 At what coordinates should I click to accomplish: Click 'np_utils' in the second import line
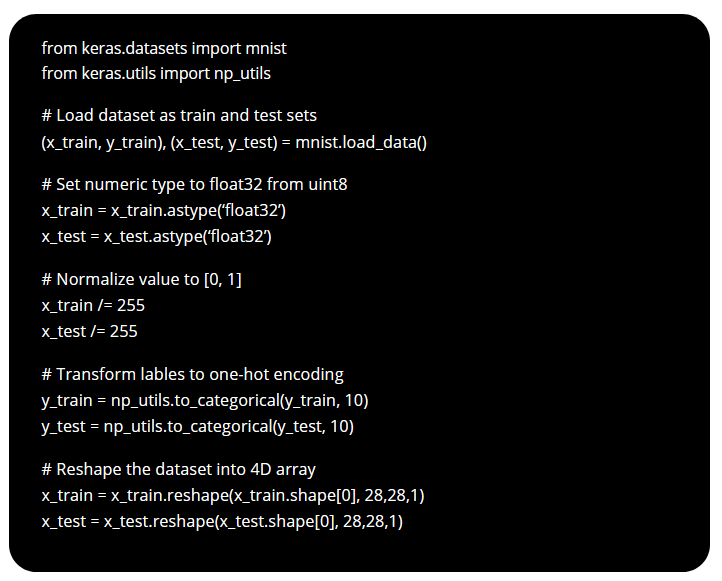(242, 74)
